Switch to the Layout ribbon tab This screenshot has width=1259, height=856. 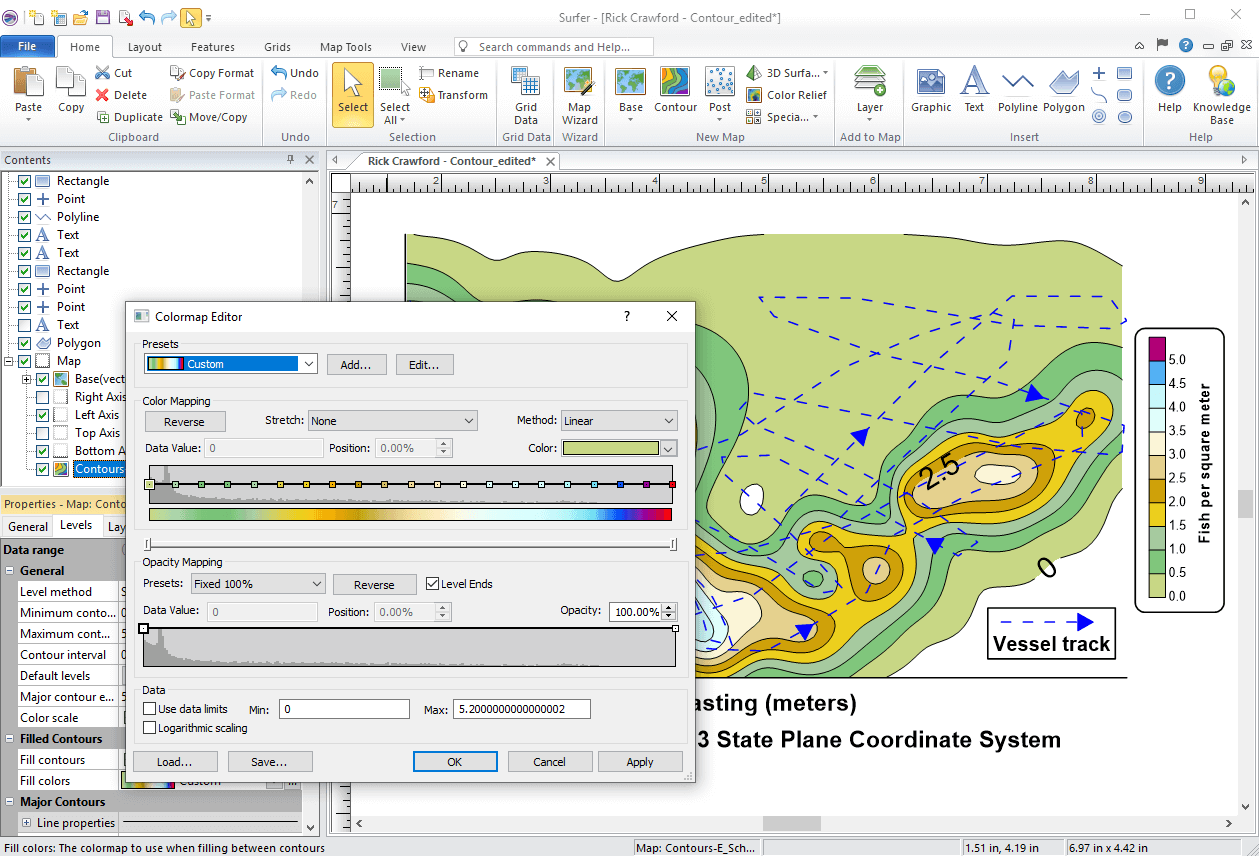pyautogui.click(x=145, y=47)
